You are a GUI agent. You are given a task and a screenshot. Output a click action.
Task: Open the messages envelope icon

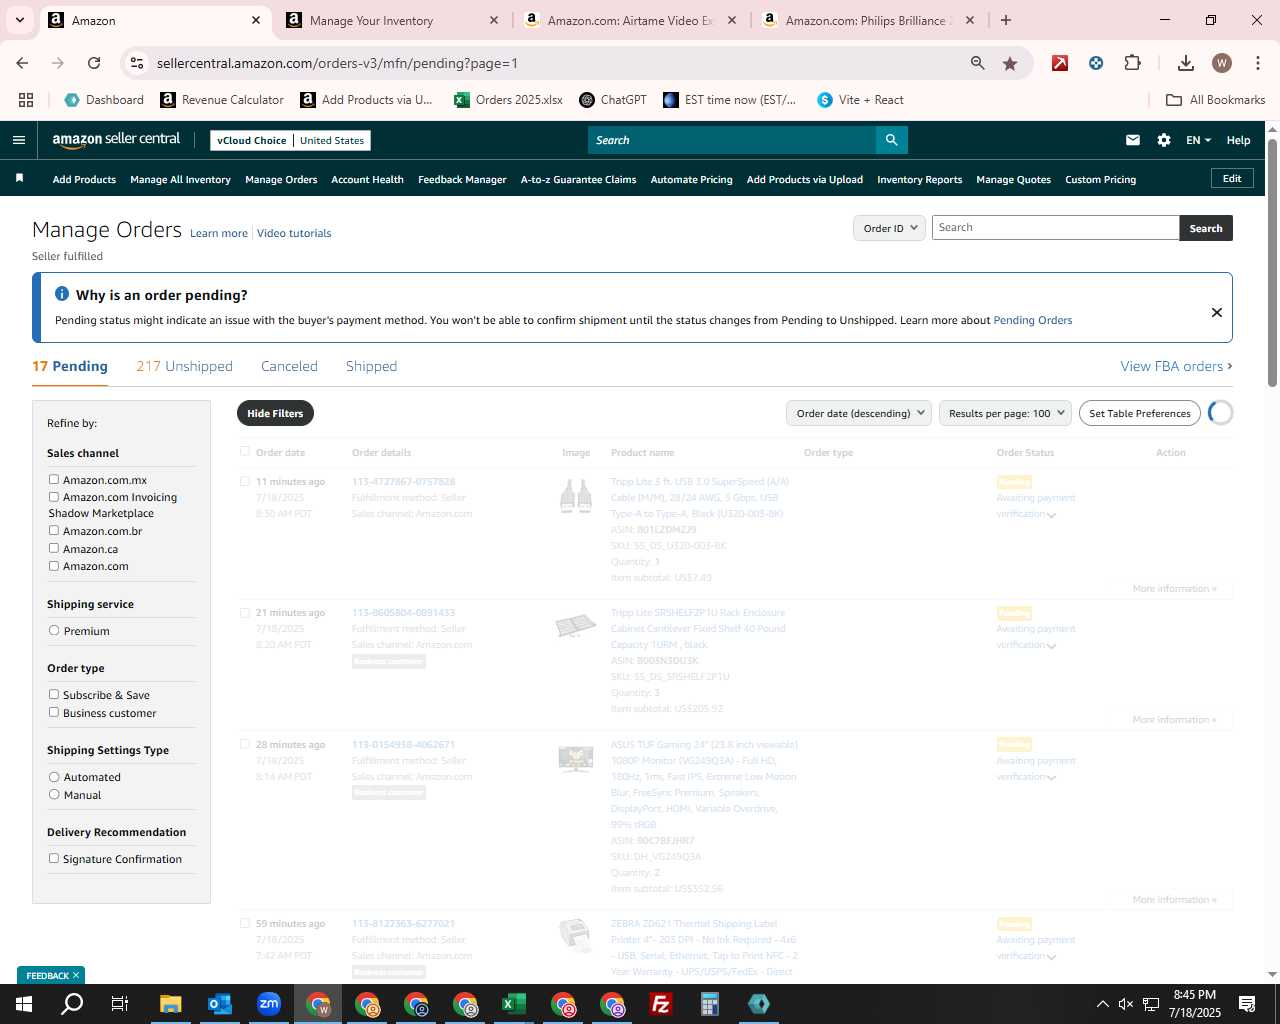(x=1133, y=140)
